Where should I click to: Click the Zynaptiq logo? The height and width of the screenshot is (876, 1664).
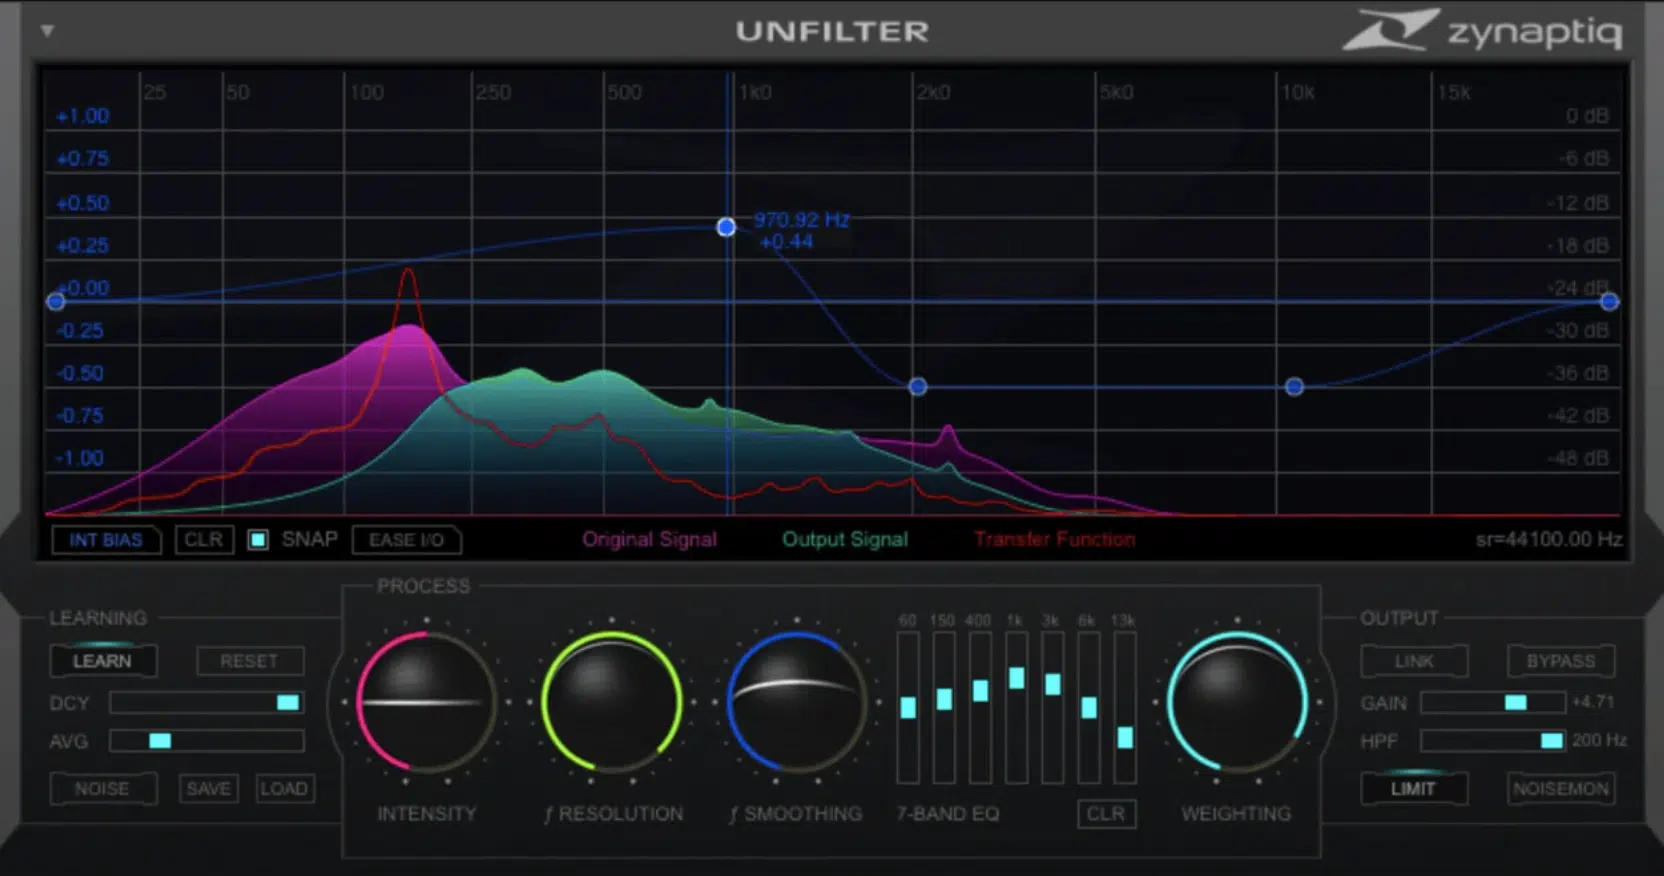pos(1482,31)
